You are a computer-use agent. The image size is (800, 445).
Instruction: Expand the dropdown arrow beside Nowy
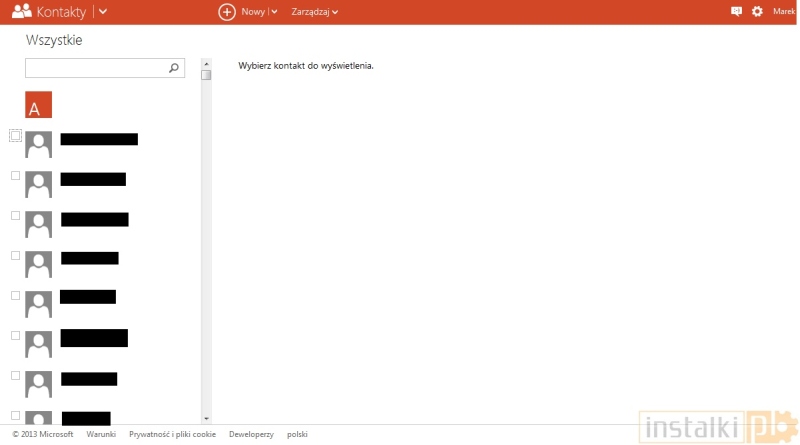coord(274,12)
